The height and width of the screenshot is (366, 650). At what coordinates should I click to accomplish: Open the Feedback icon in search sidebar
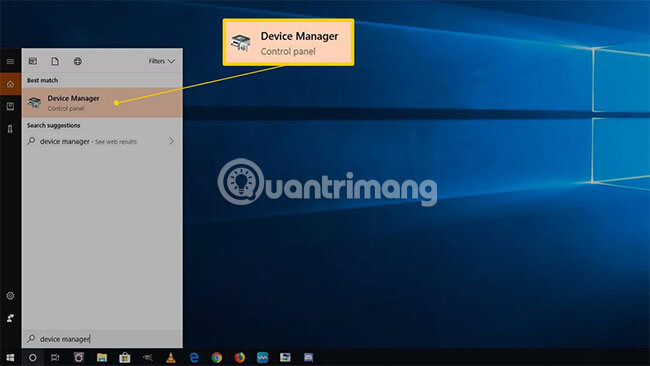coord(10,318)
